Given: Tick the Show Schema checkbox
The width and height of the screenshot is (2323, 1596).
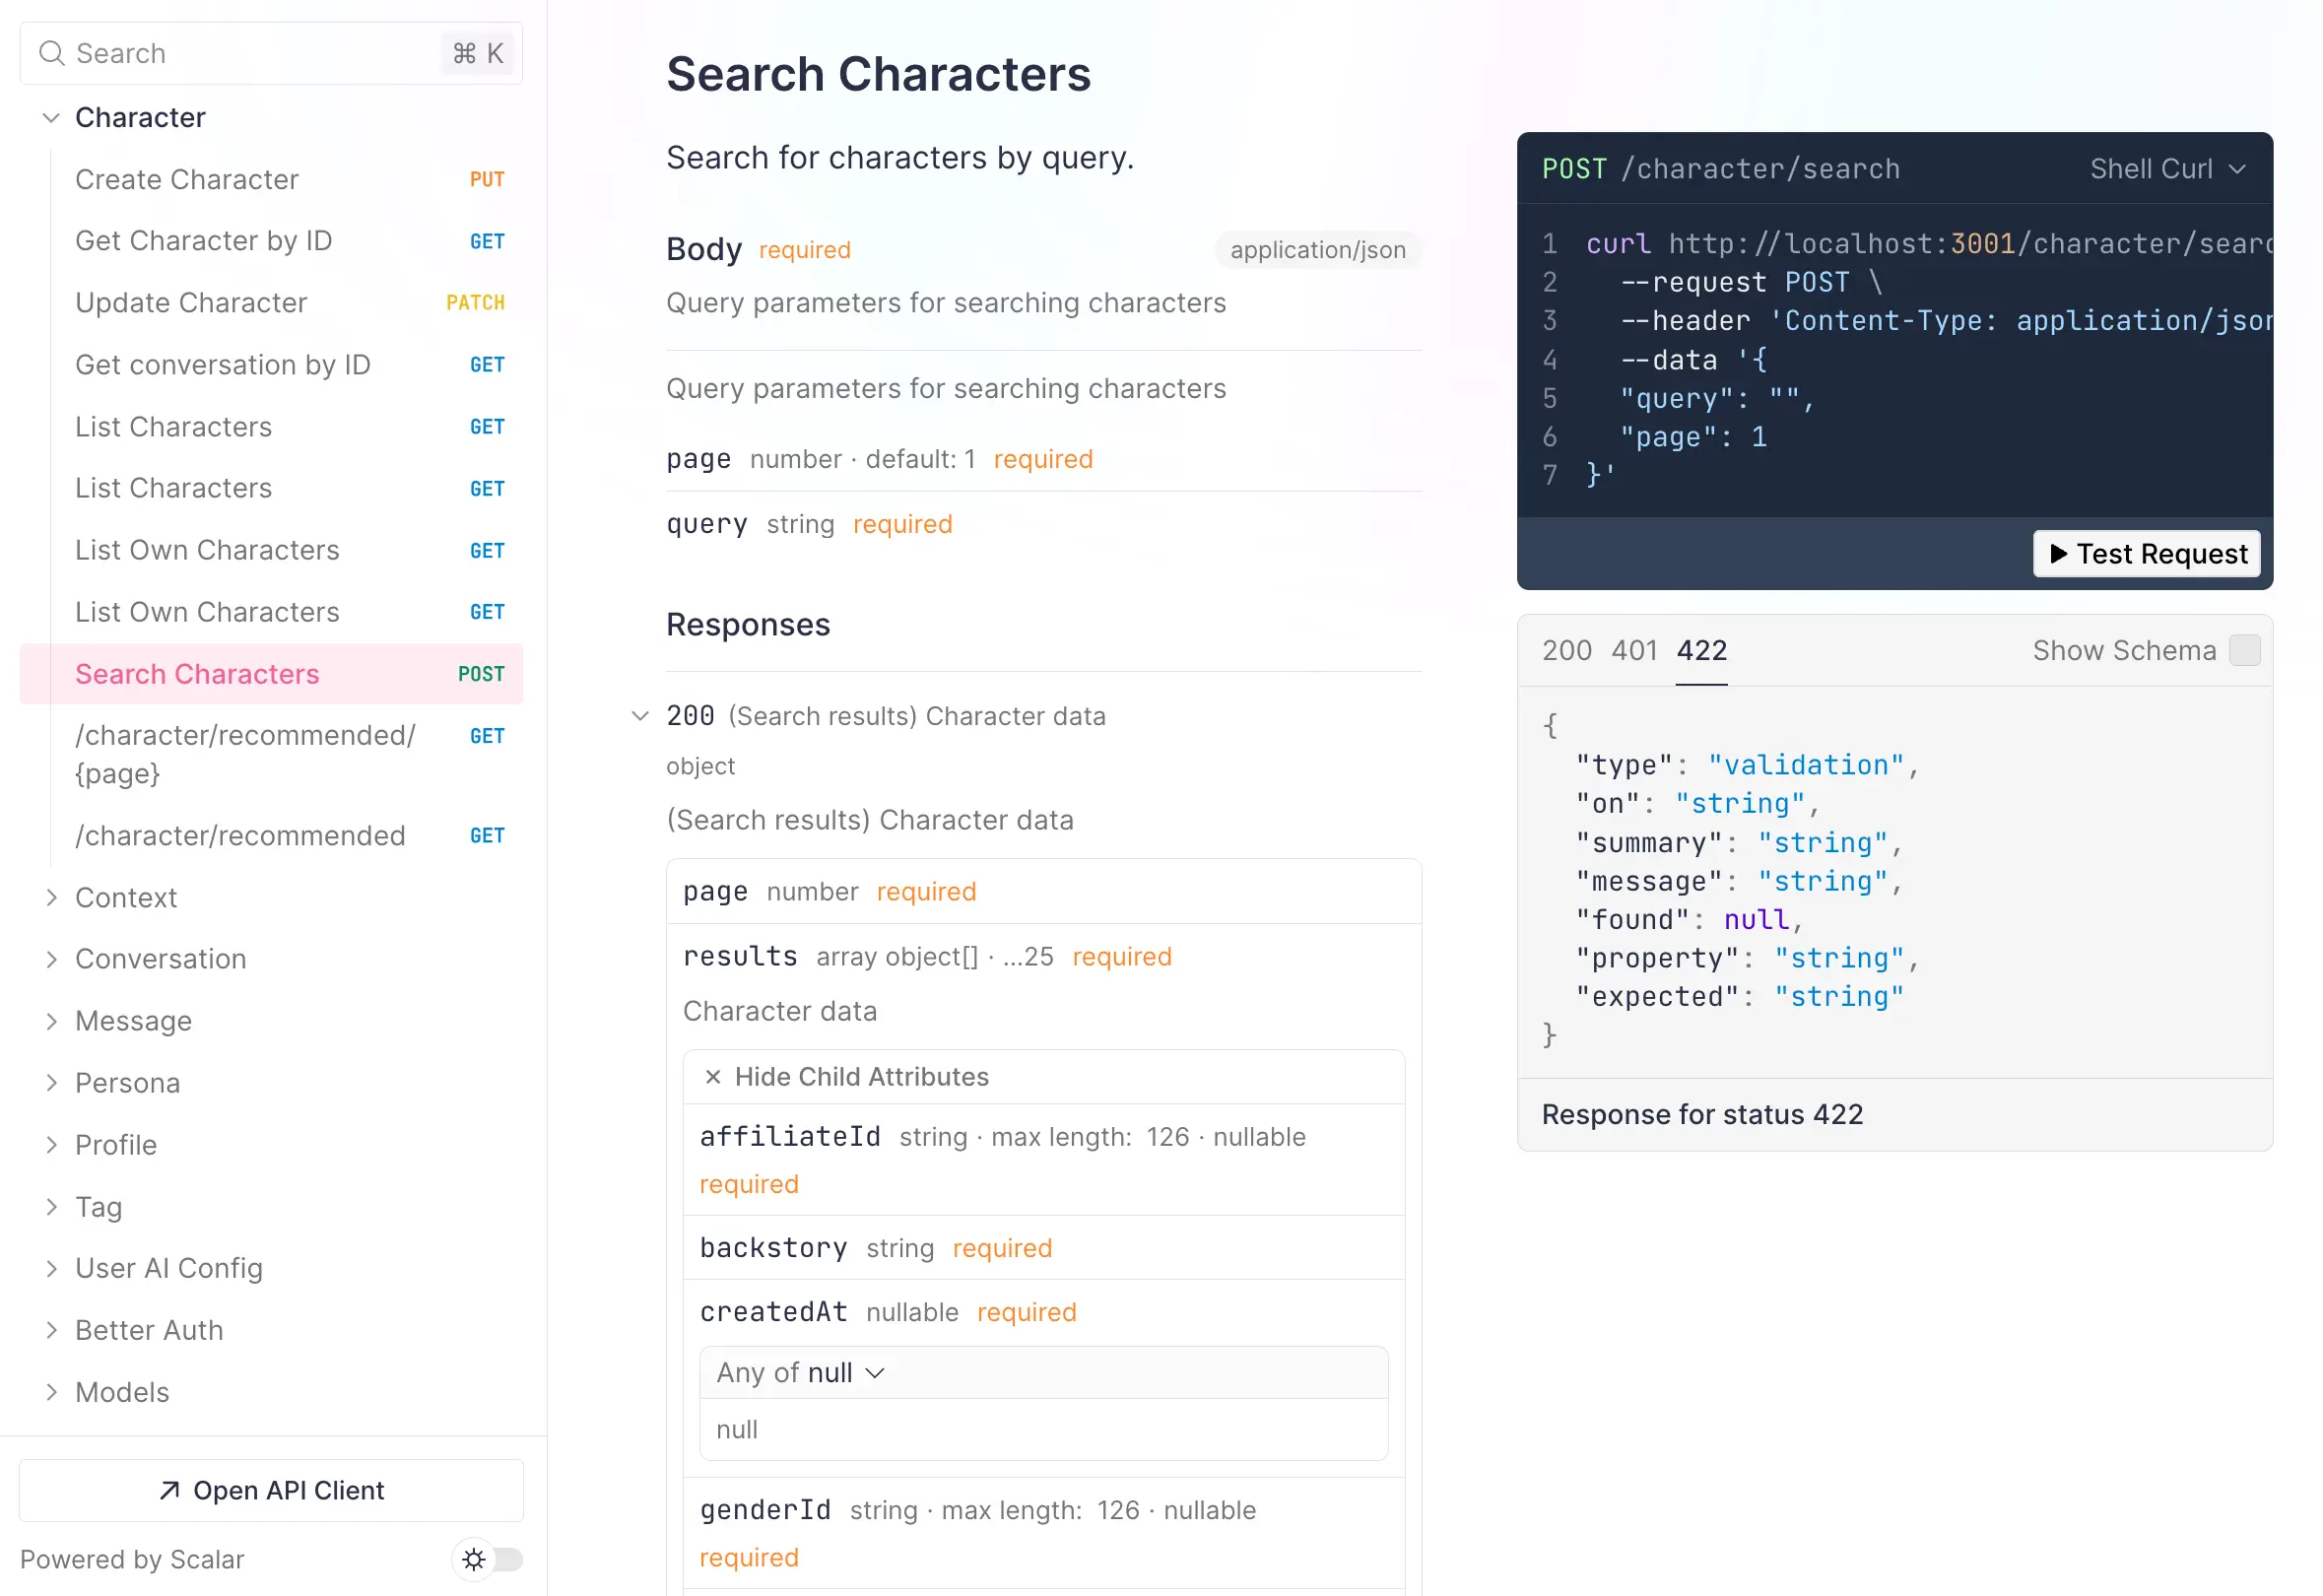Looking at the screenshot, I should pyautogui.click(x=2244, y=650).
